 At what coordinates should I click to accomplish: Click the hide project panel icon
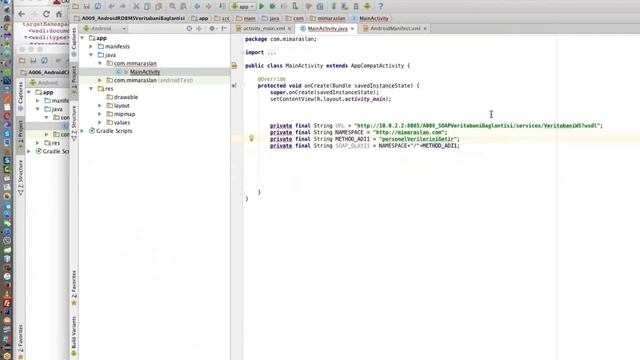(x=224, y=29)
